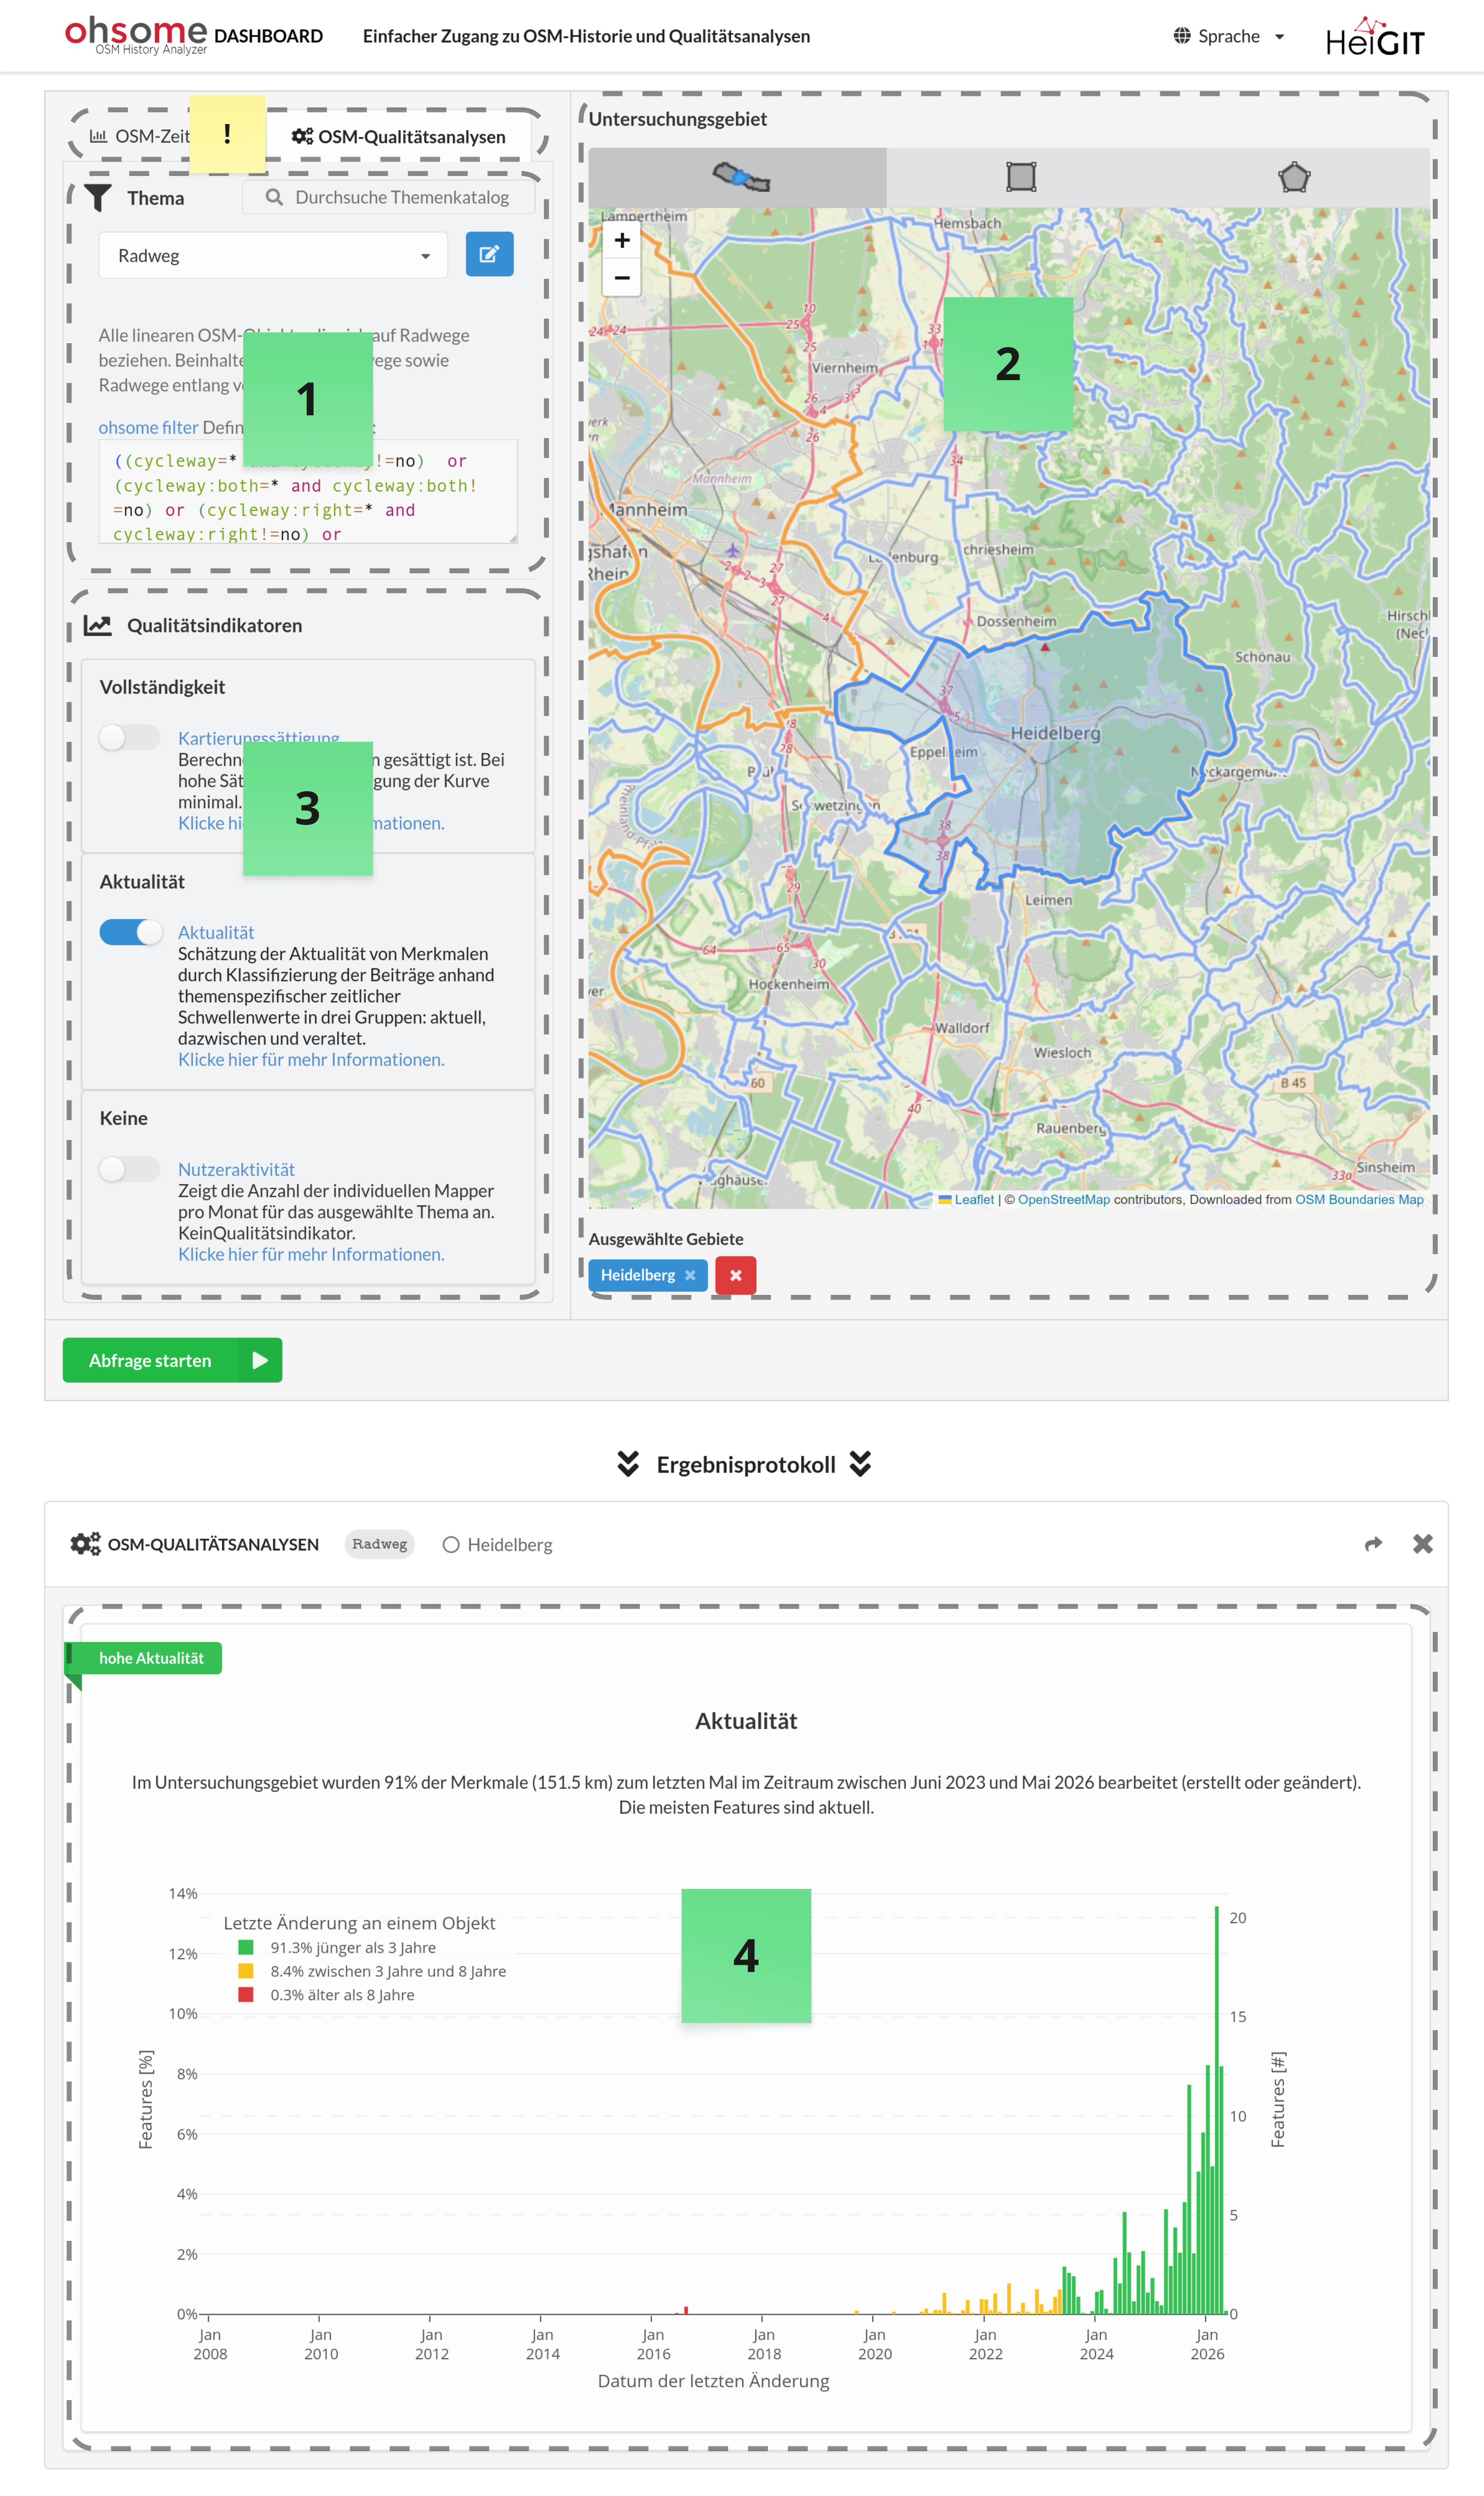Image resolution: width=1484 pixels, height=2496 pixels.
Task: Click the Abfrage starten button
Action: [172, 1360]
